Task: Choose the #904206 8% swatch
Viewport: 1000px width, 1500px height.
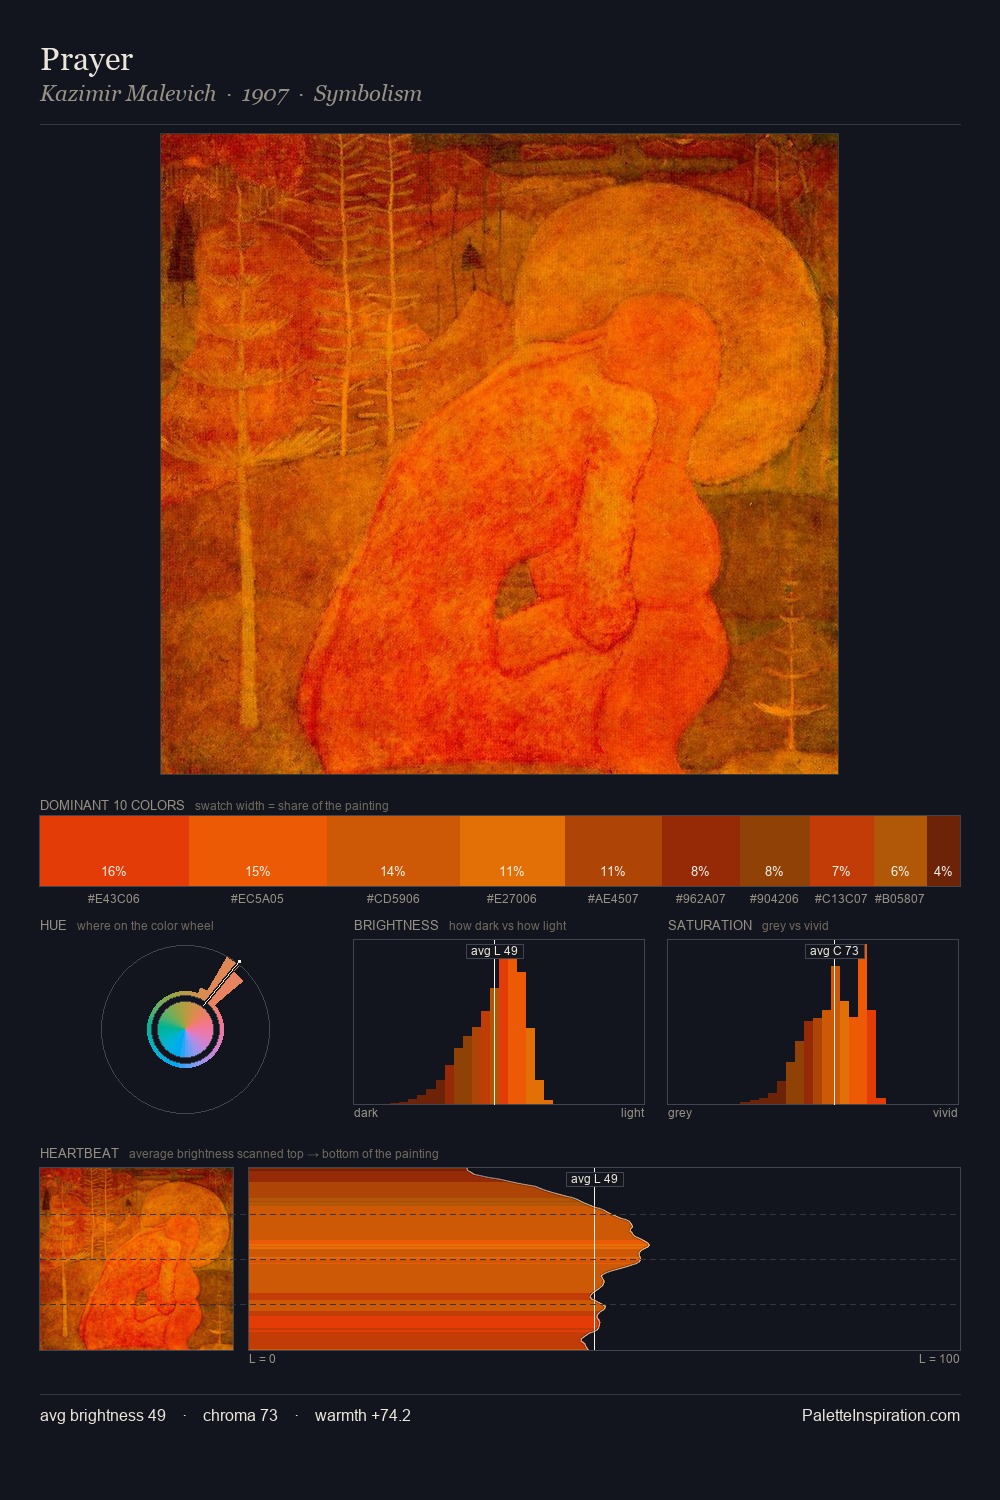Action: click(775, 851)
